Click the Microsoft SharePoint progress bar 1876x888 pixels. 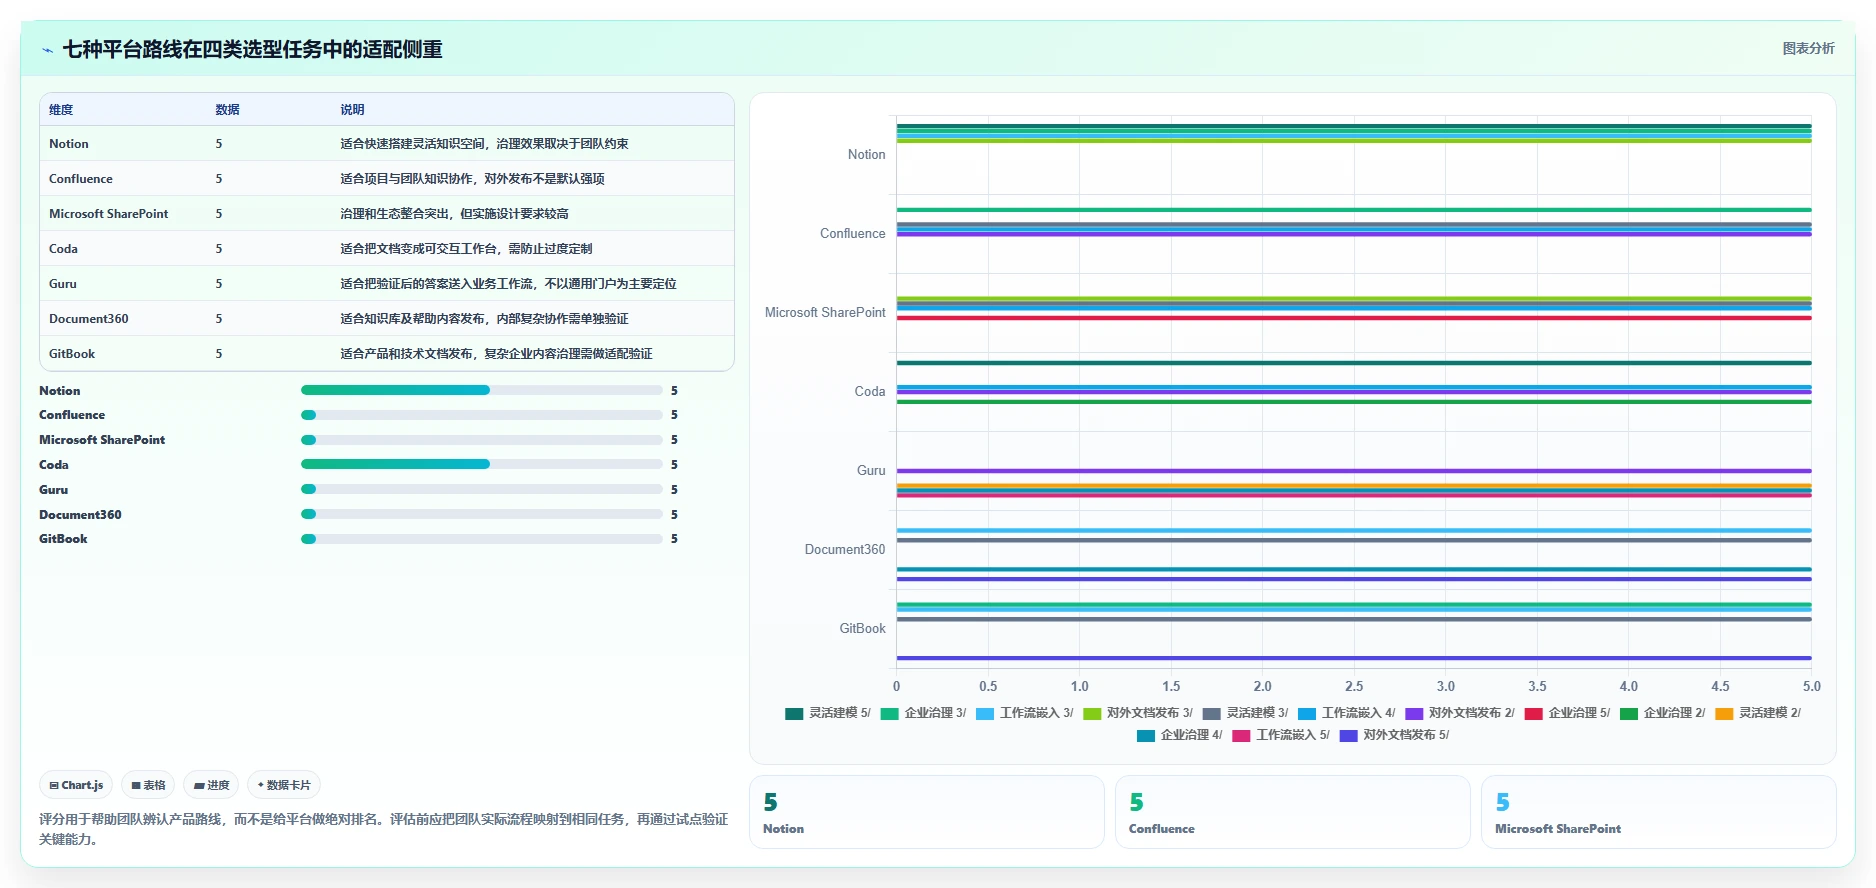[482, 440]
